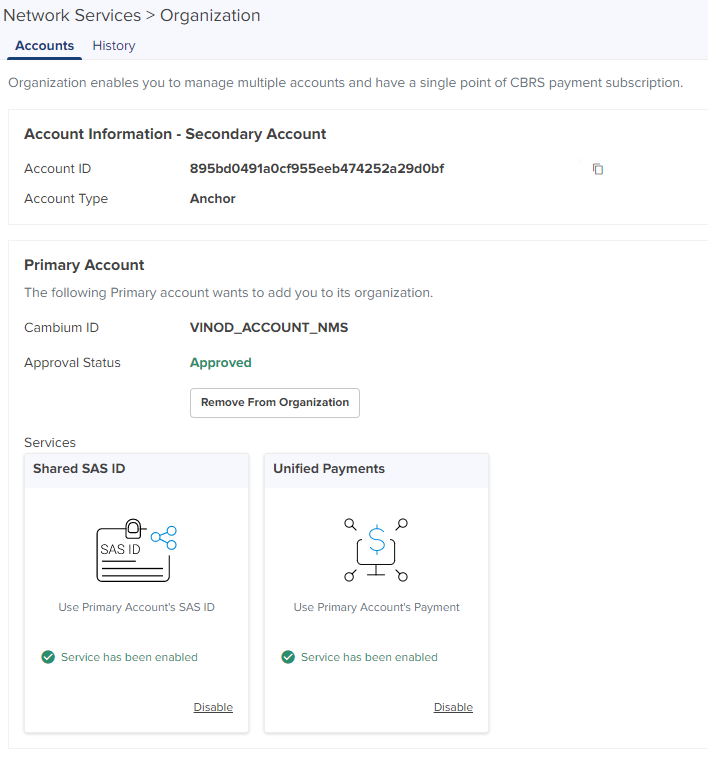Select the Accounts tab
The height and width of the screenshot is (758, 708).
coord(44,46)
